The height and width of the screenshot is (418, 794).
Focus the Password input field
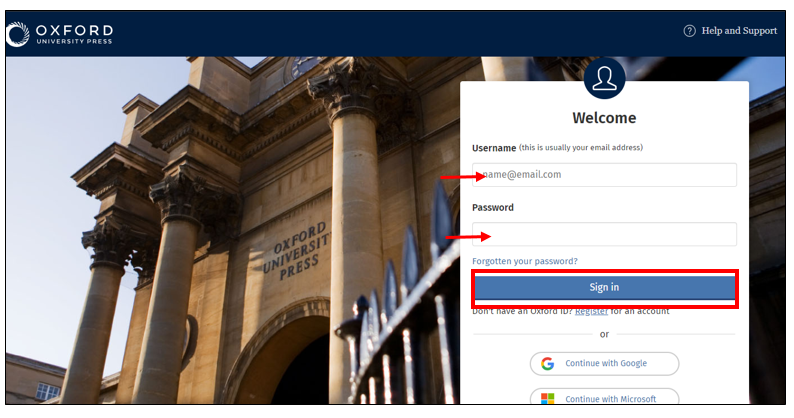click(x=604, y=234)
